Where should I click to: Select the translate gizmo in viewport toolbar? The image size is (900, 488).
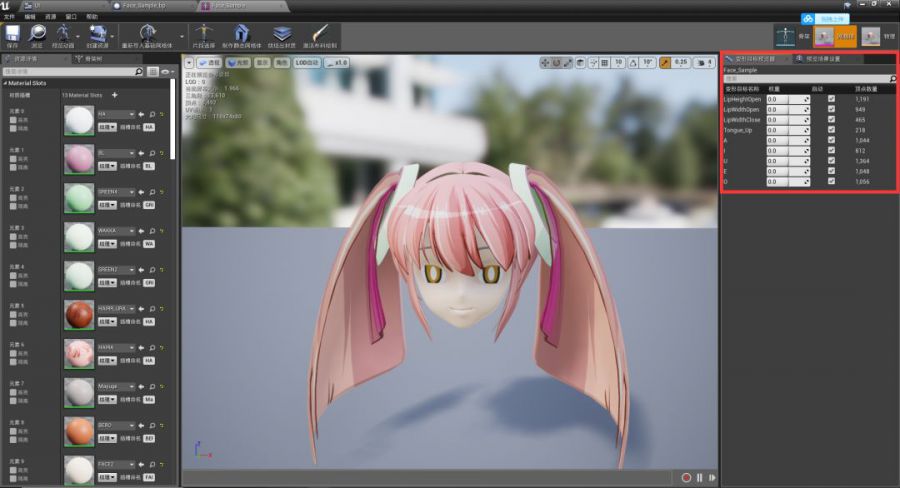pos(545,63)
